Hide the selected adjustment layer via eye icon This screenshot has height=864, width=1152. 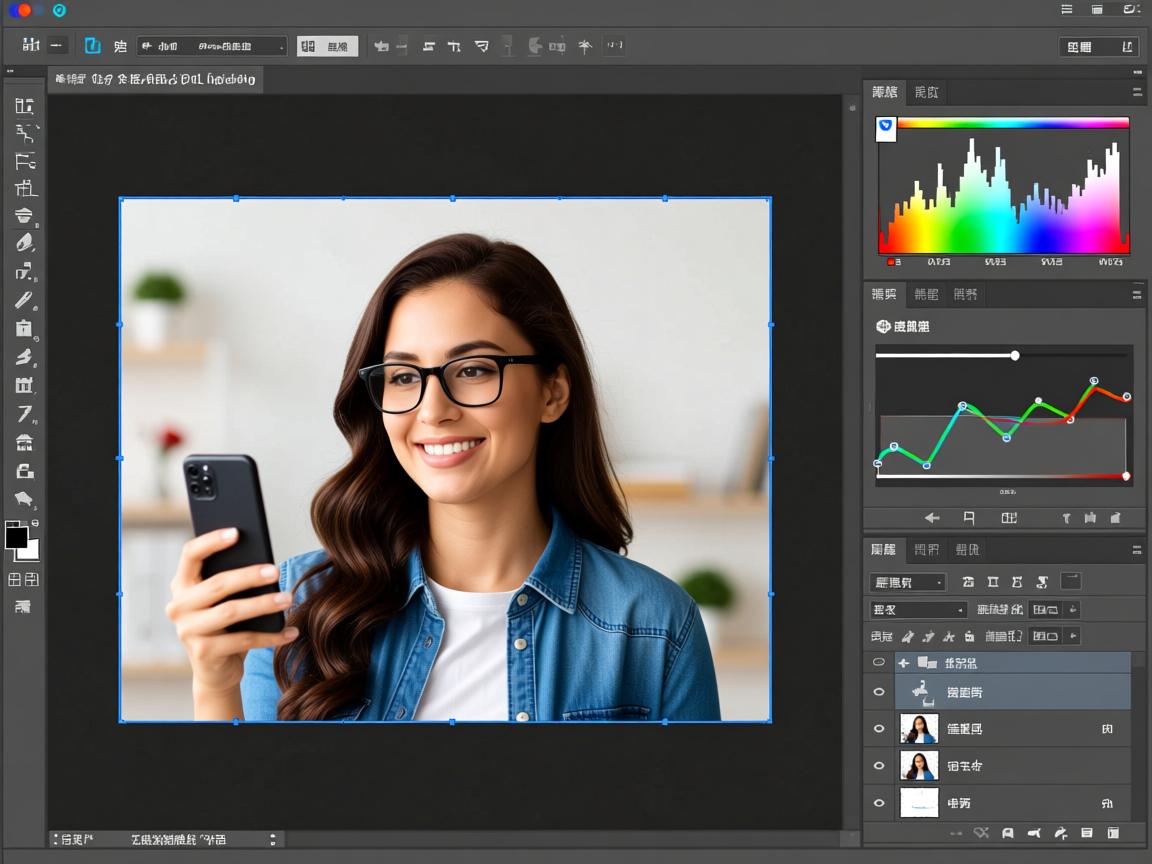coord(879,691)
